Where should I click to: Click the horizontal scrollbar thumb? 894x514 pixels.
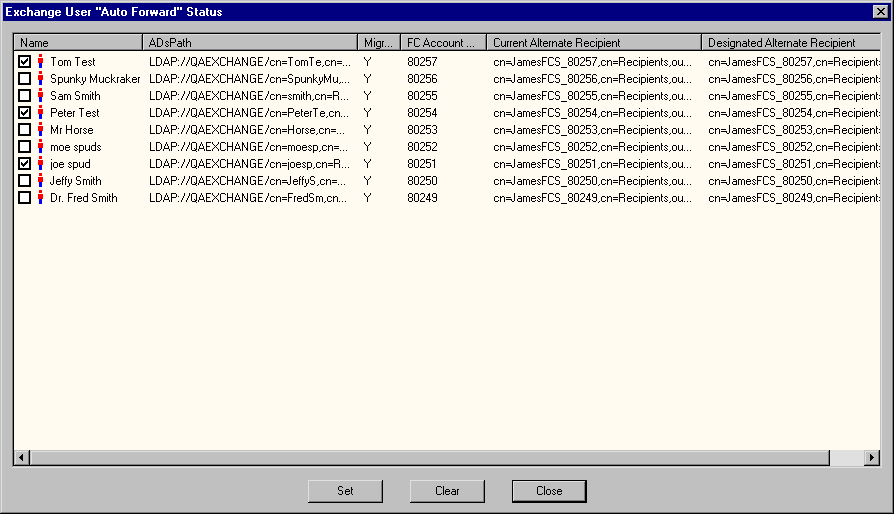[430, 458]
